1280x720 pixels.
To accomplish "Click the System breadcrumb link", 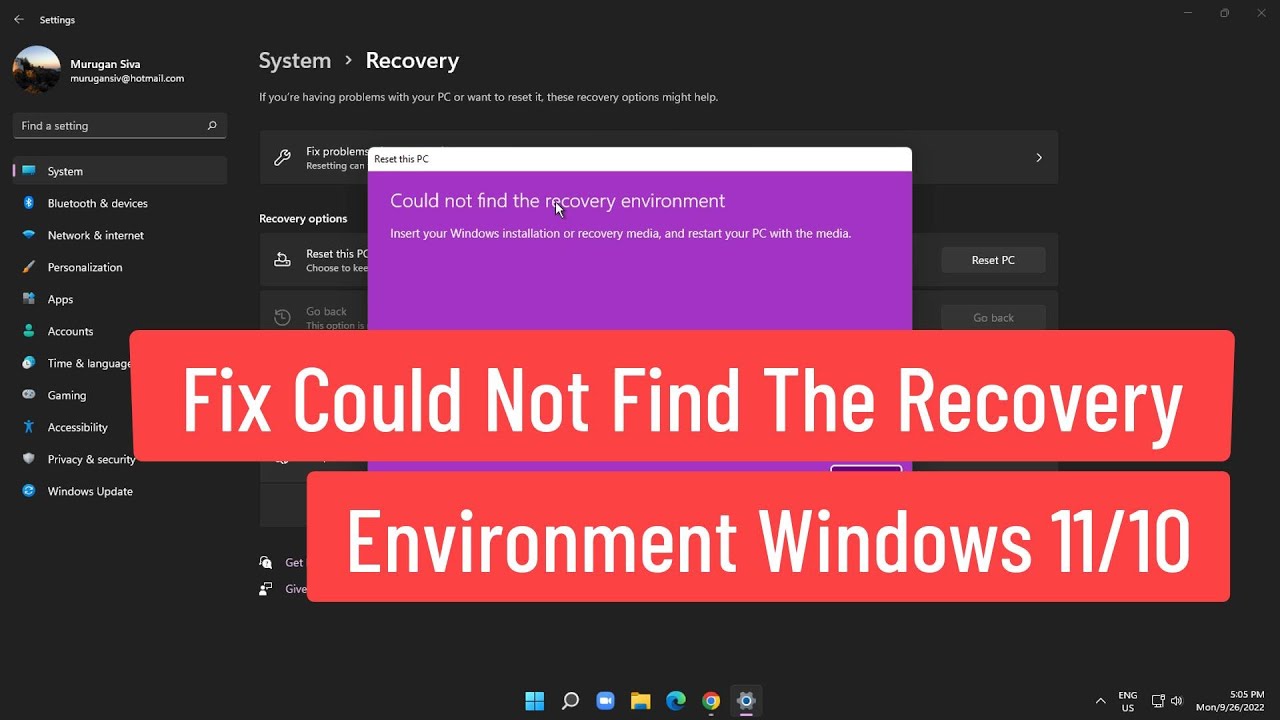I will [295, 60].
